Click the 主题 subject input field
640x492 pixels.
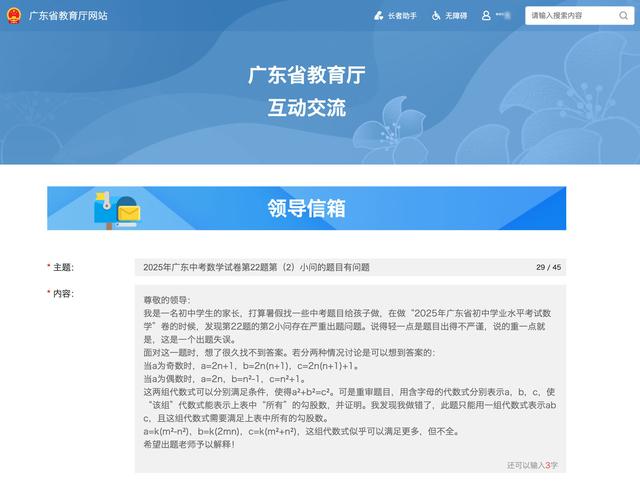coord(350,267)
